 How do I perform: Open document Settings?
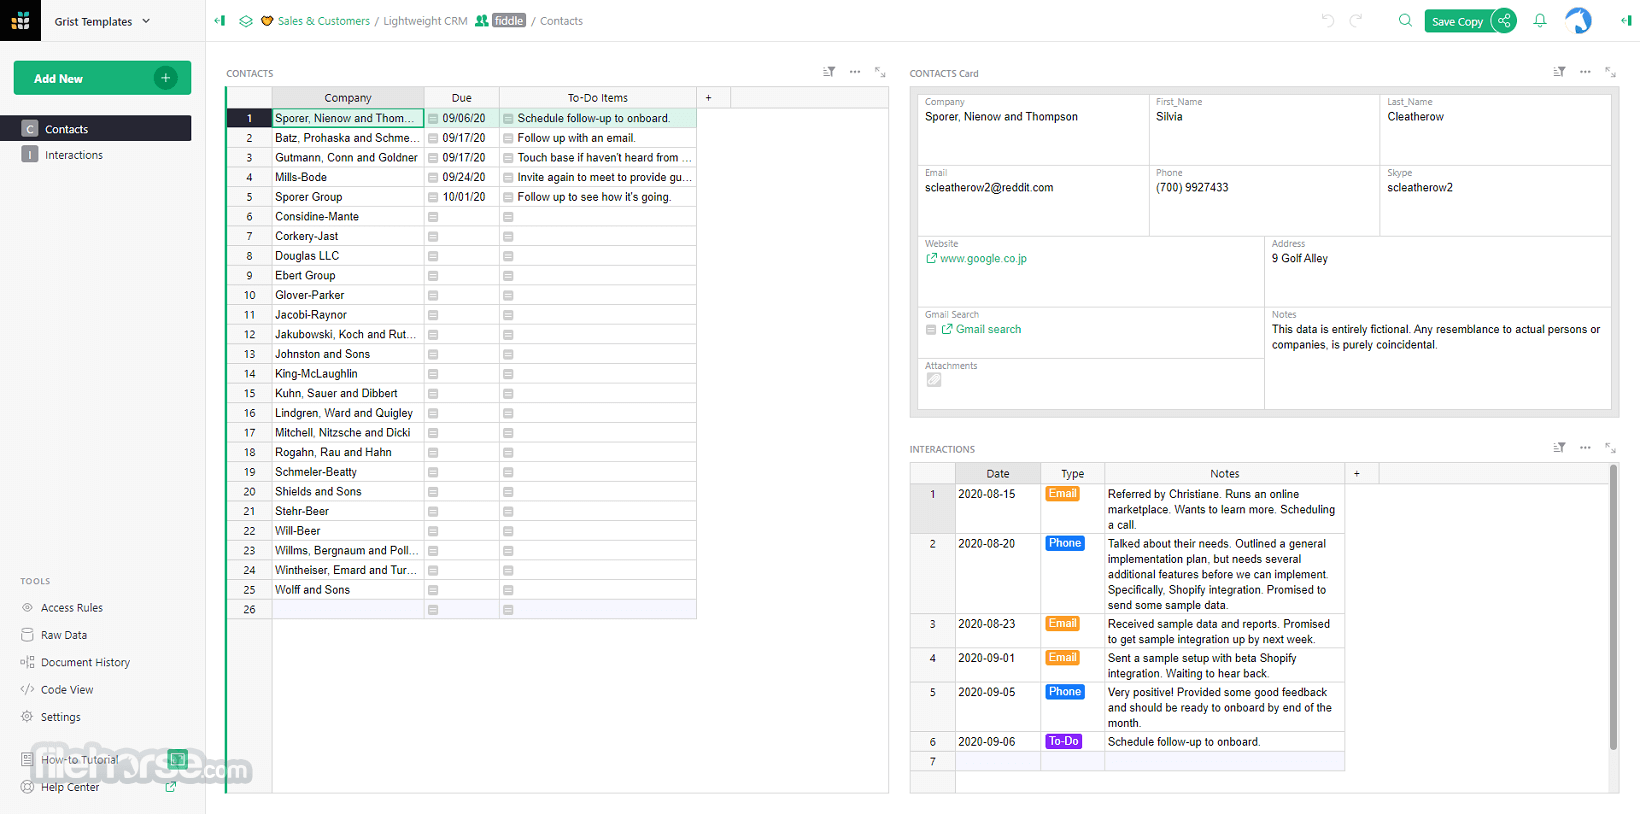(x=61, y=717)
